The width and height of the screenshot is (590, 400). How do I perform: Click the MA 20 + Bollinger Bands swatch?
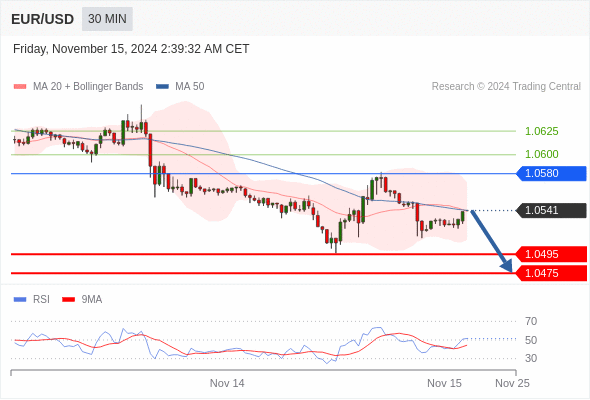click(20, 87)
